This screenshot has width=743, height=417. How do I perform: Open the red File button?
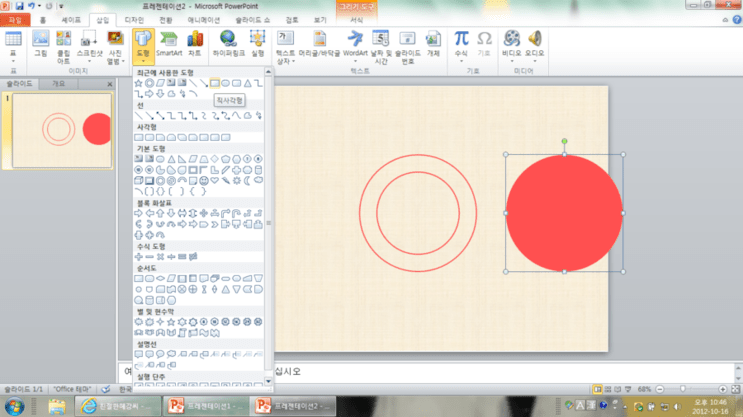tap(15, 20)
